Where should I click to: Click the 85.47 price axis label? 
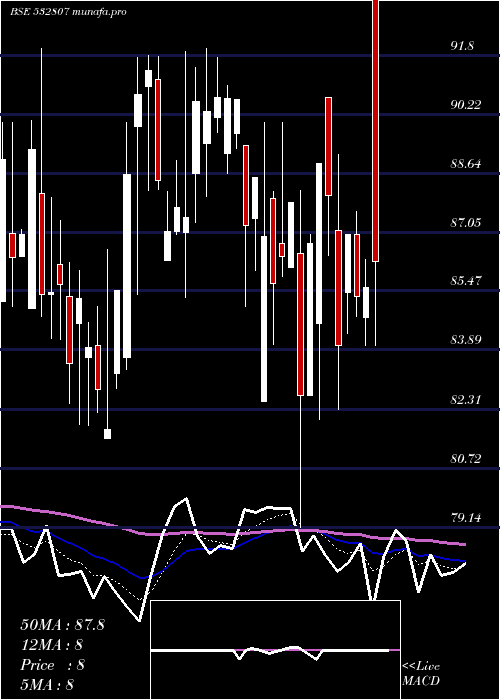point(466,281)
